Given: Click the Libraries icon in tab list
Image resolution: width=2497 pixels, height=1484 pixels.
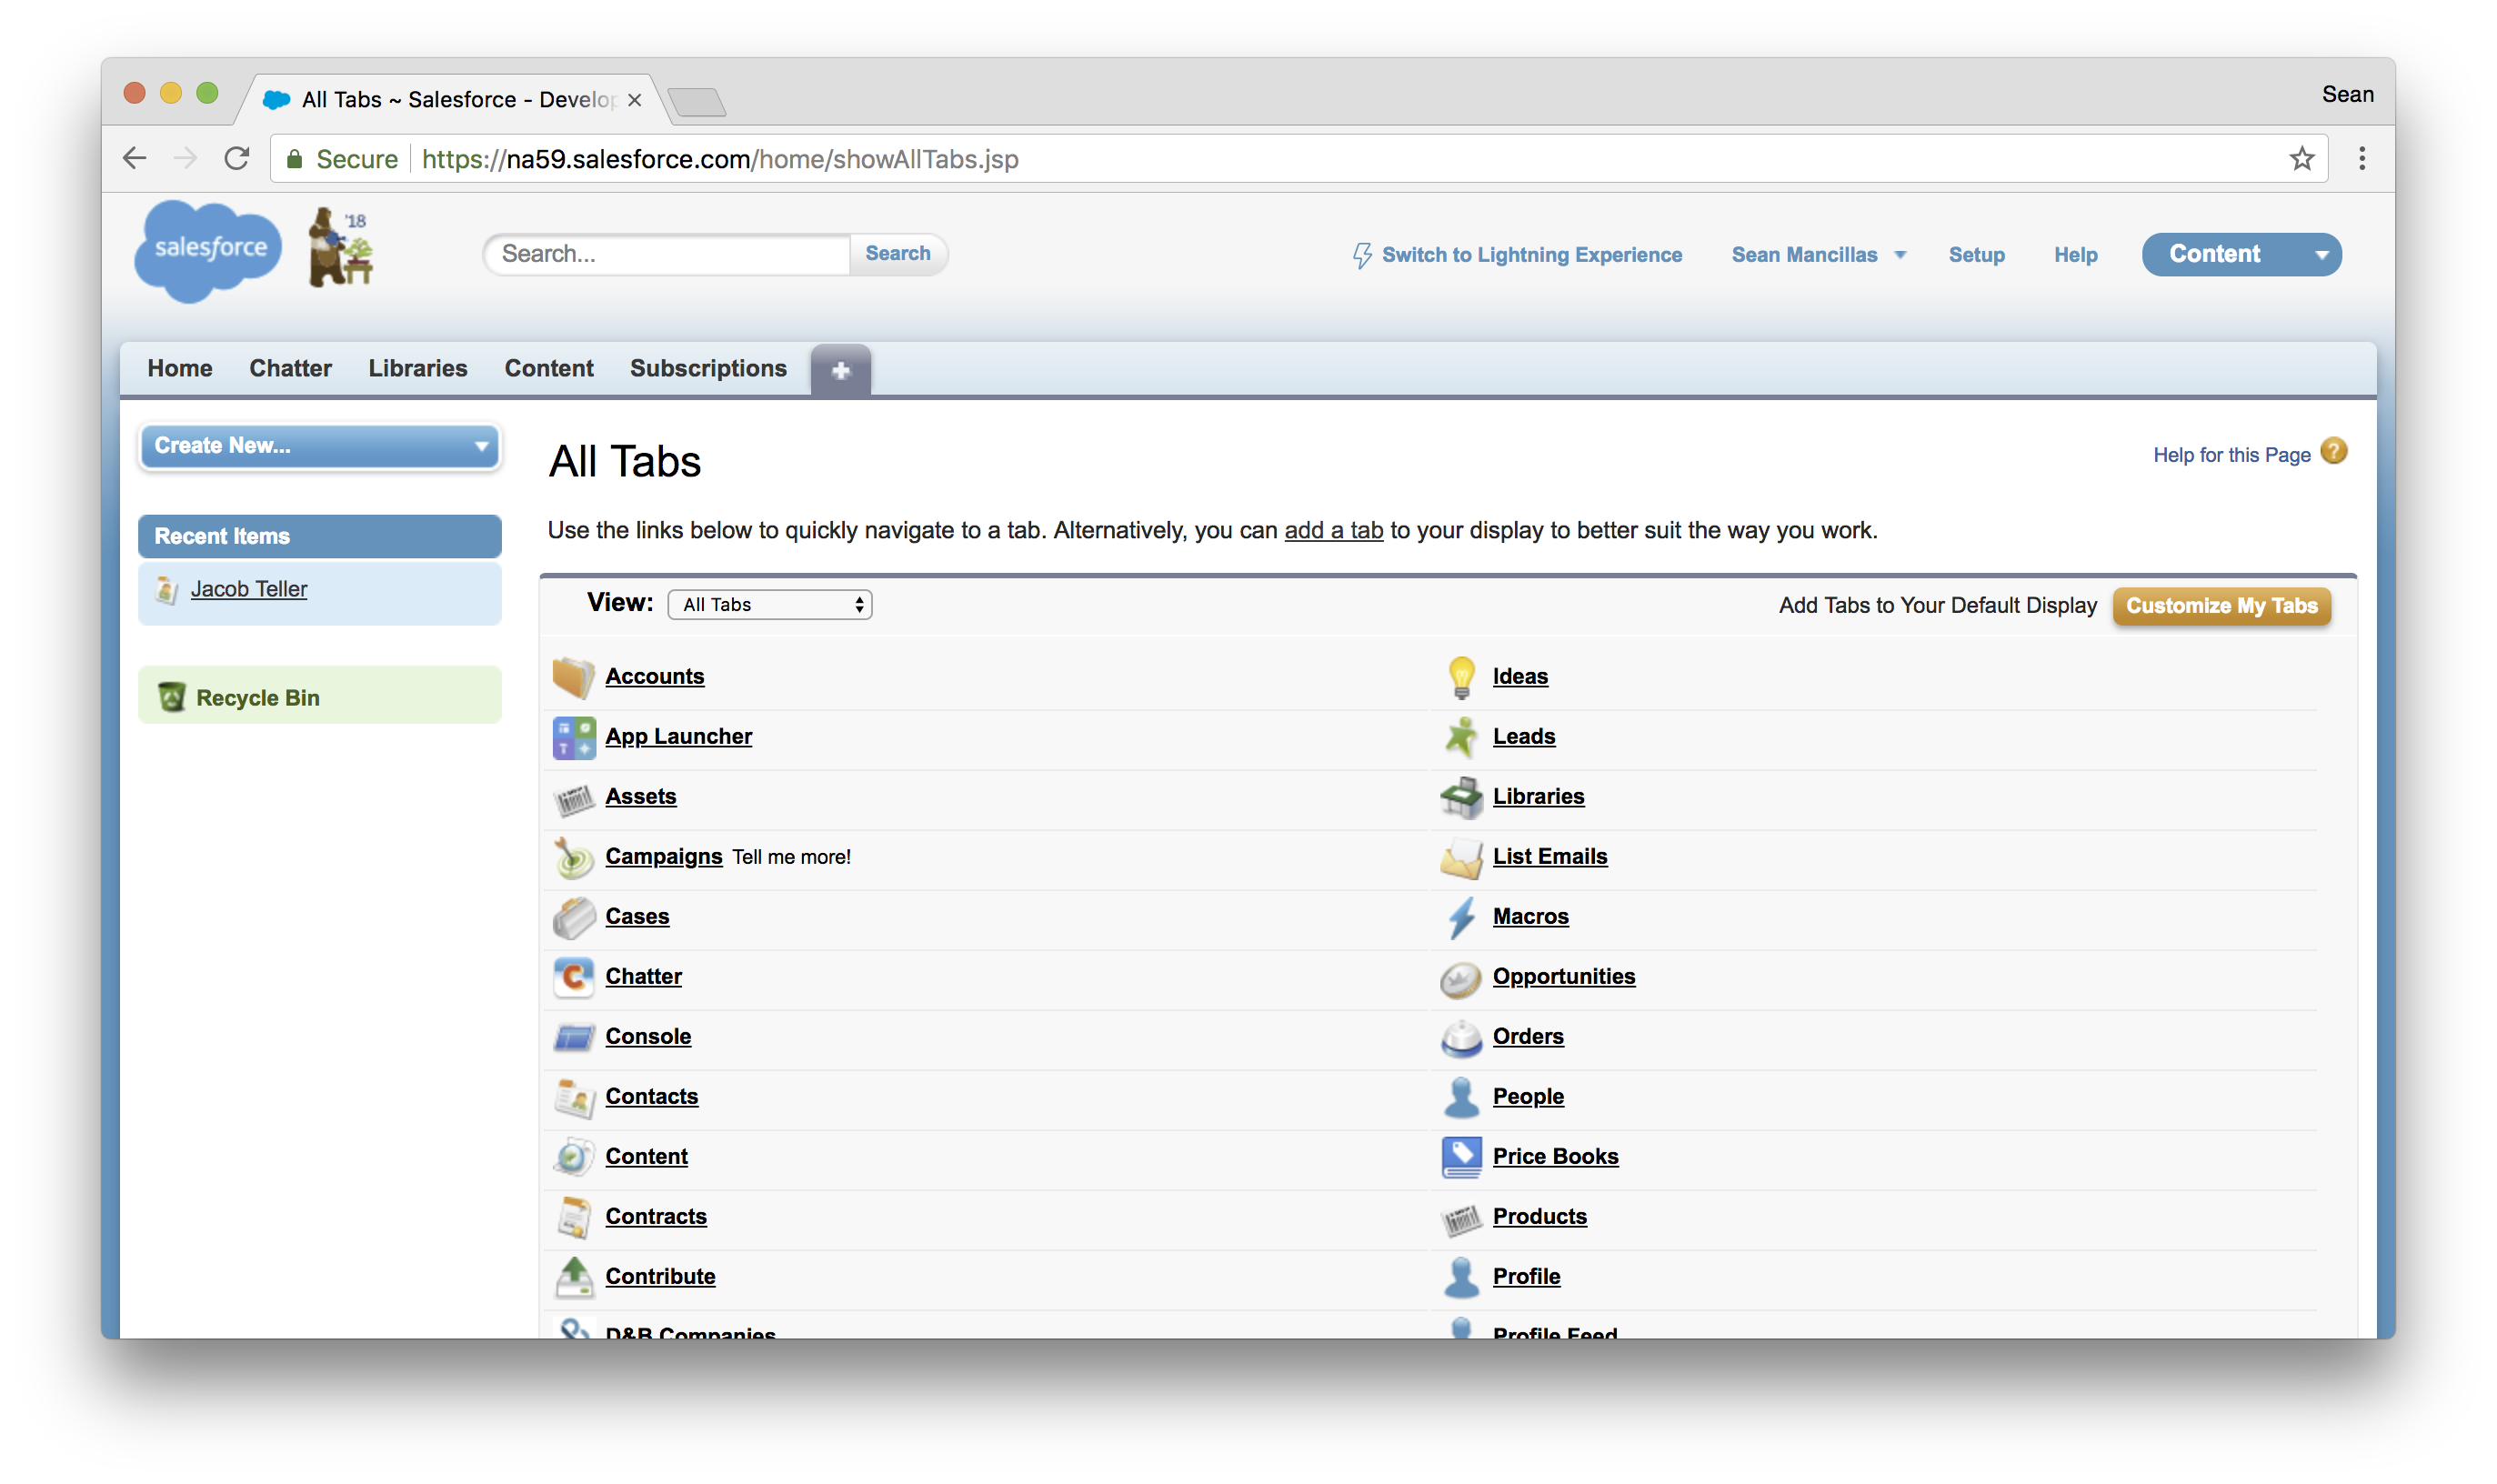Looking at the screenshot, I should pos(1461,797).
